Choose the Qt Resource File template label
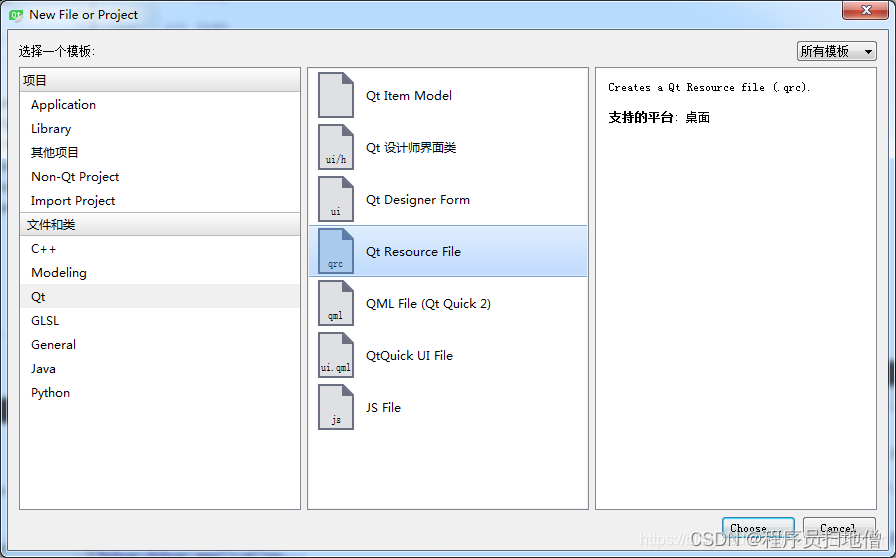This screenshot has height=558, width=896. [x=414, y=252]
